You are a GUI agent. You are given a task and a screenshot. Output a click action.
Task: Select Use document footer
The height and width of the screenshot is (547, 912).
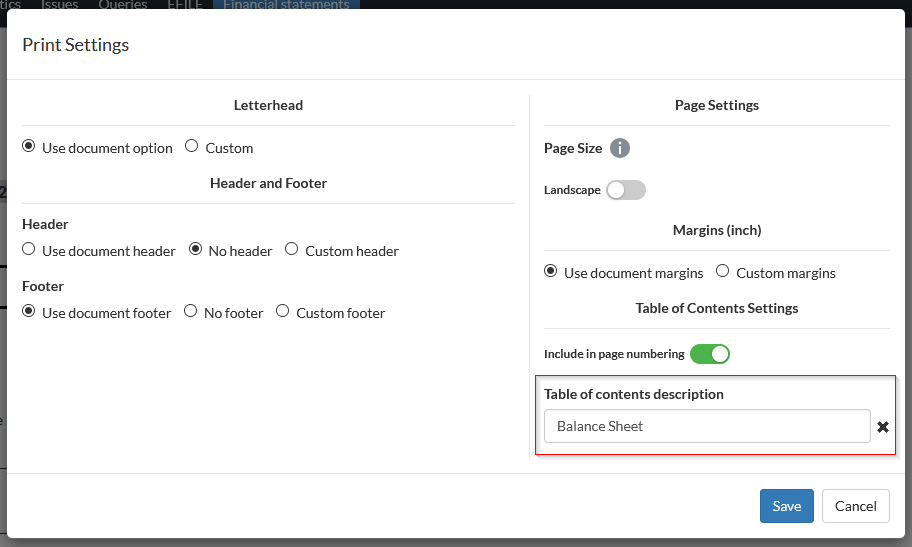tap(29, 312)
